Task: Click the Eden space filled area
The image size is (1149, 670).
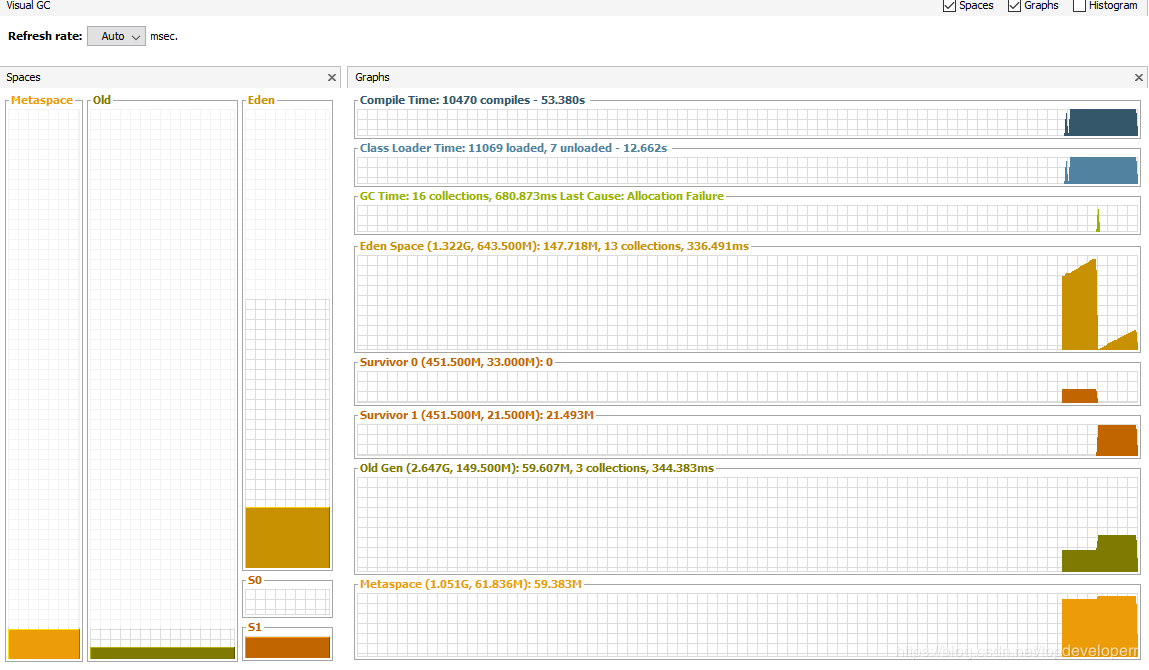Action: pos(287,537)
